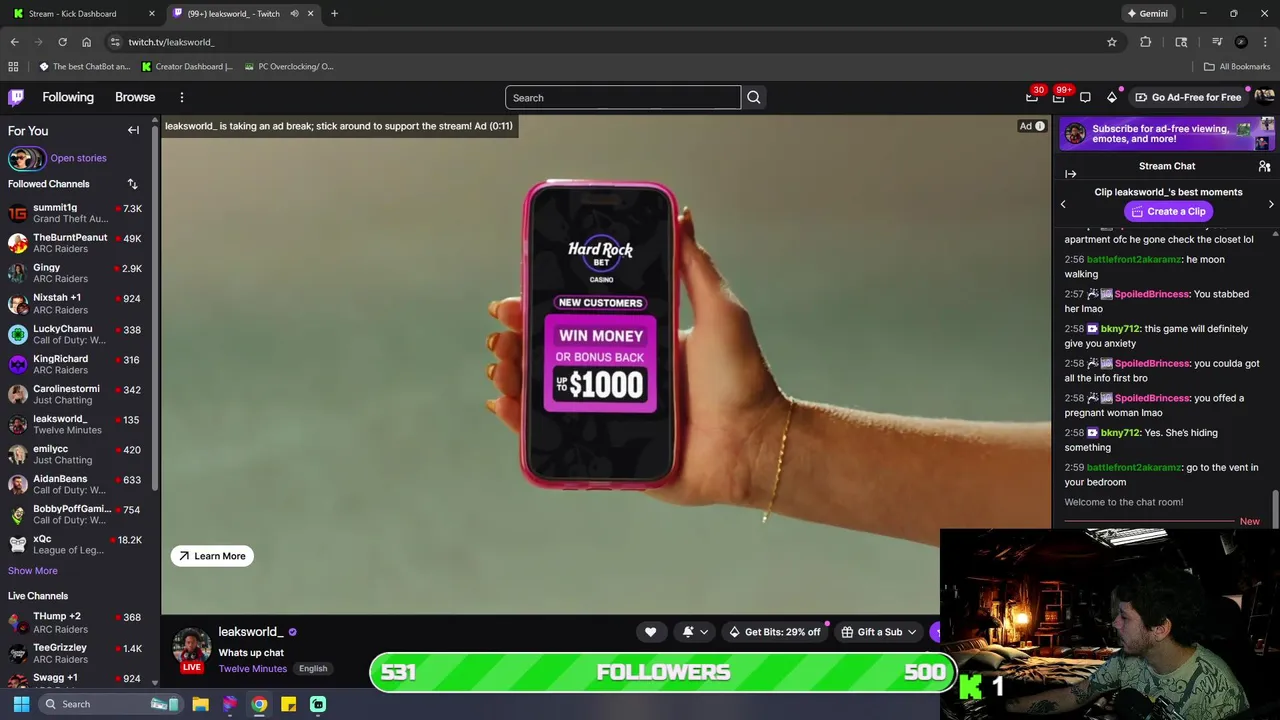Click the English language tag
The width and height of the screenshot is (1280, 720).
313,669
